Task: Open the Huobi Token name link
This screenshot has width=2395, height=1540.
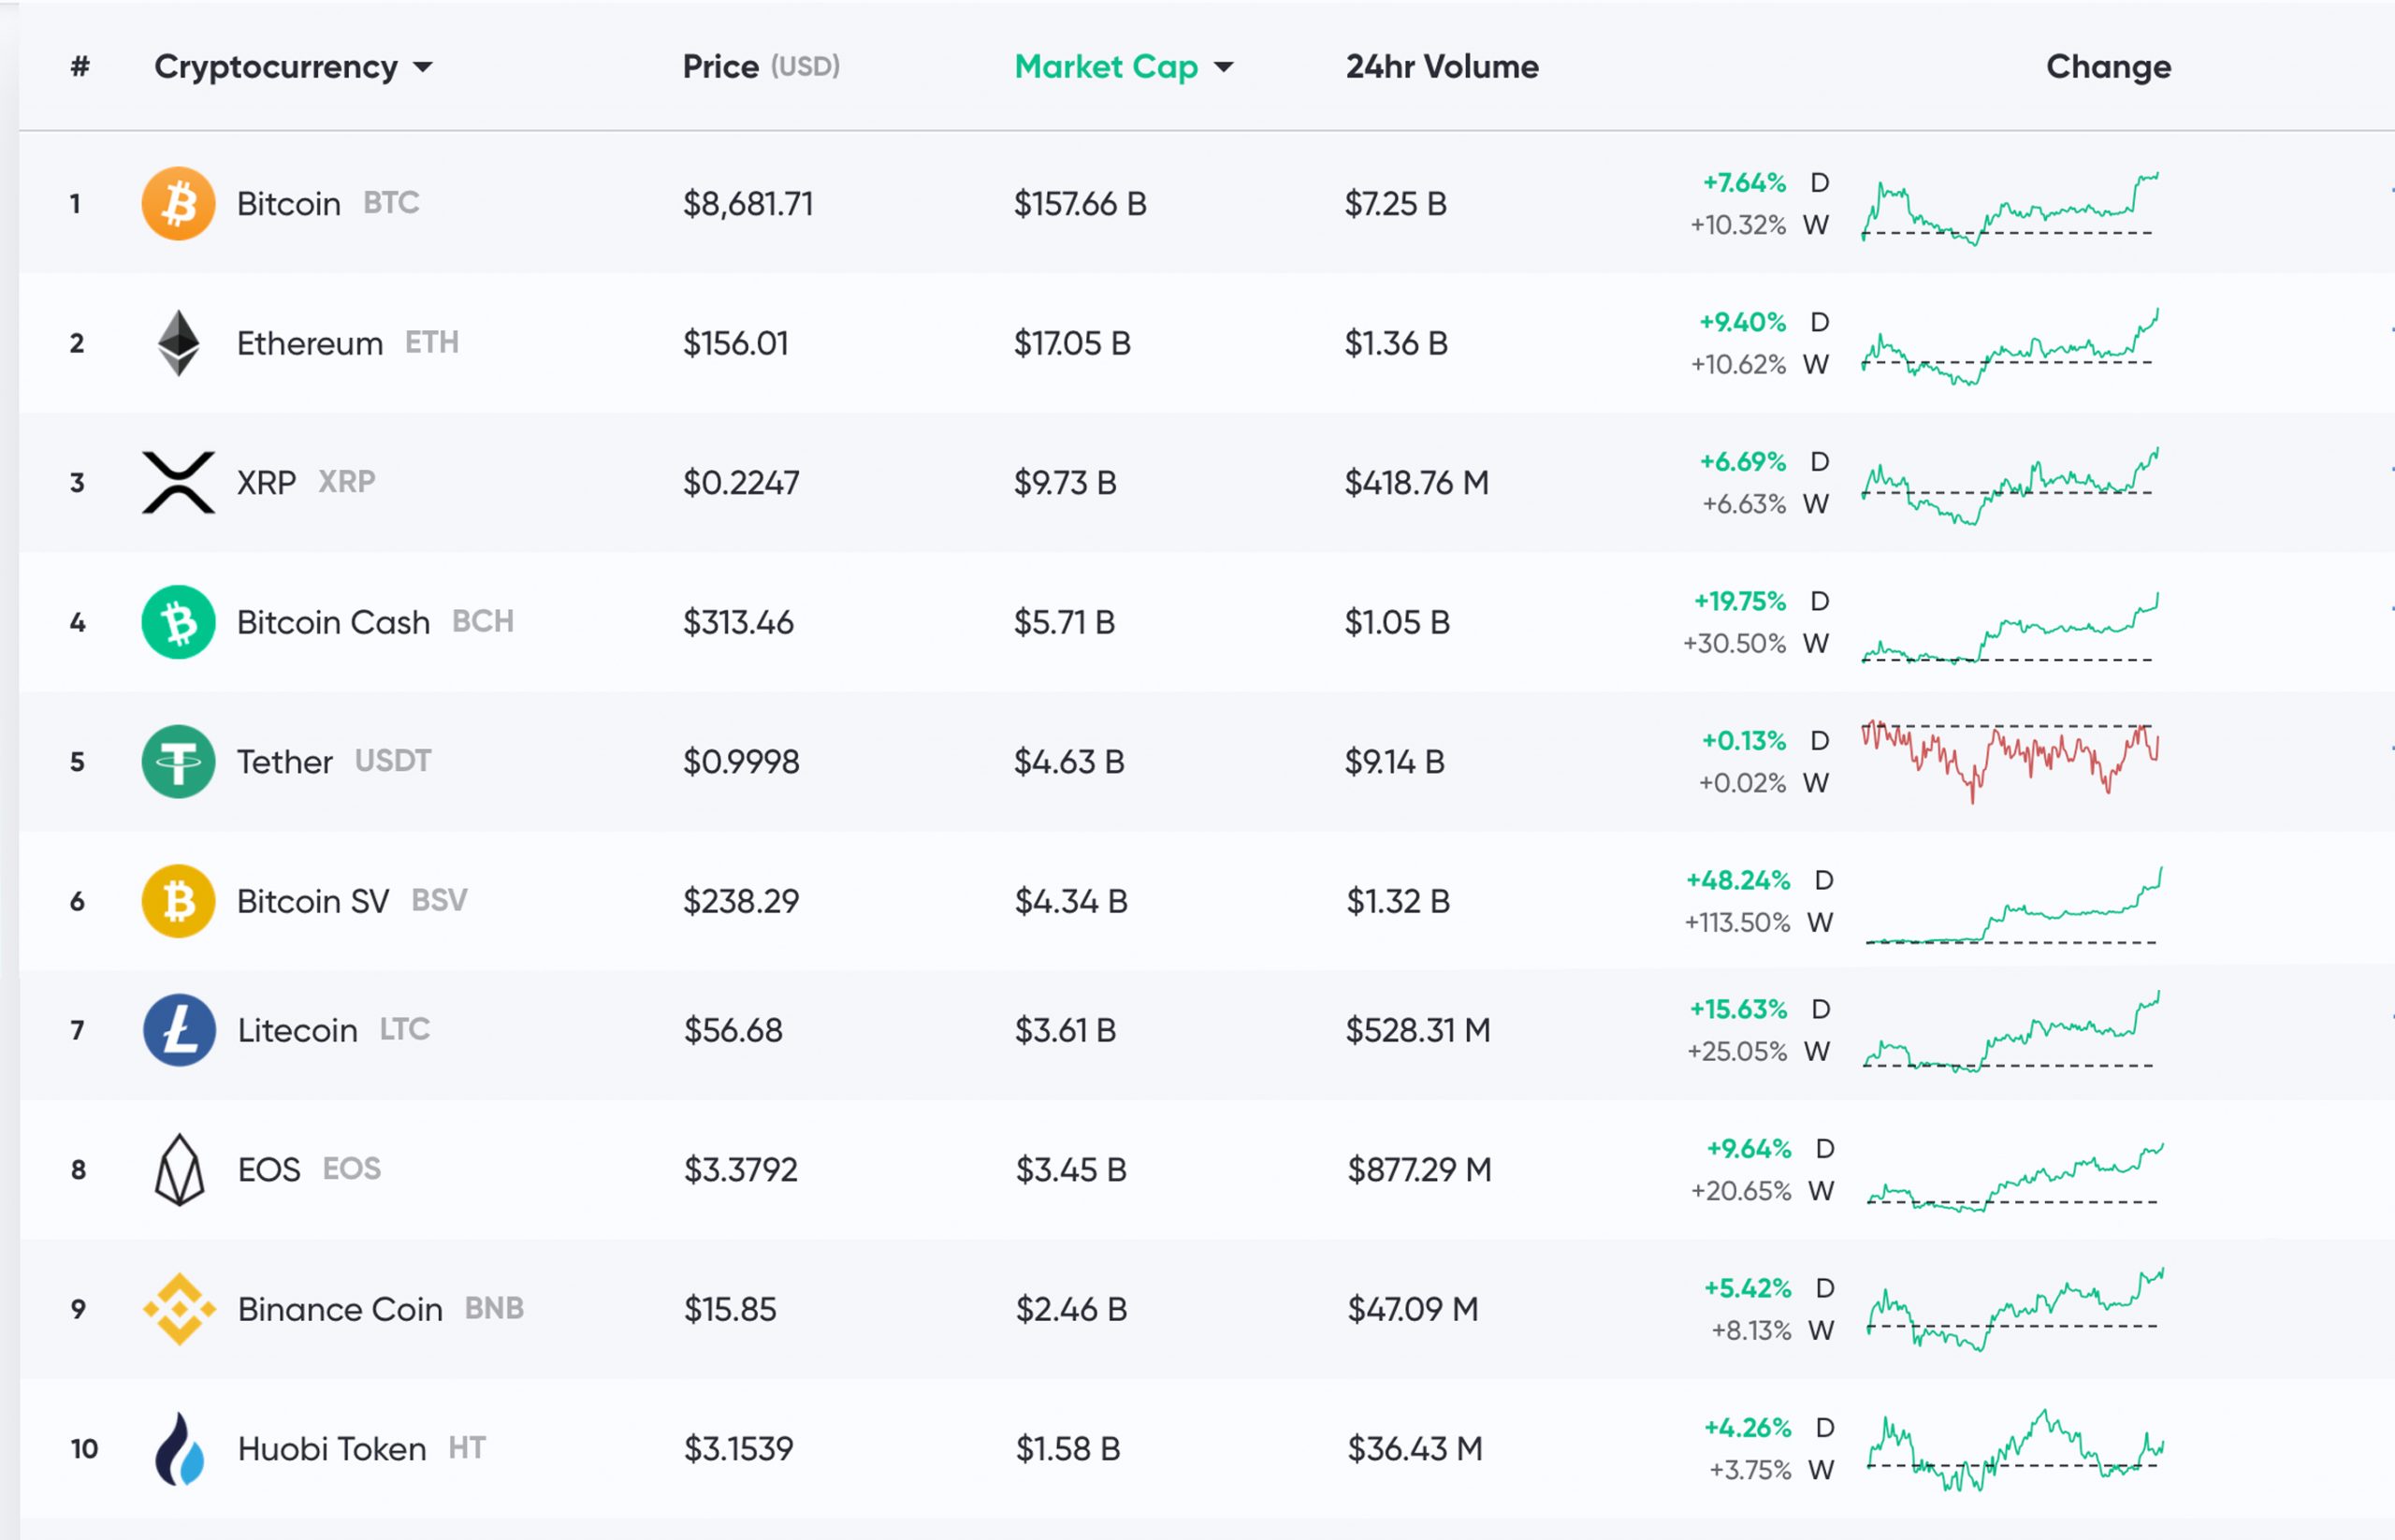Action: point(332,1448)
